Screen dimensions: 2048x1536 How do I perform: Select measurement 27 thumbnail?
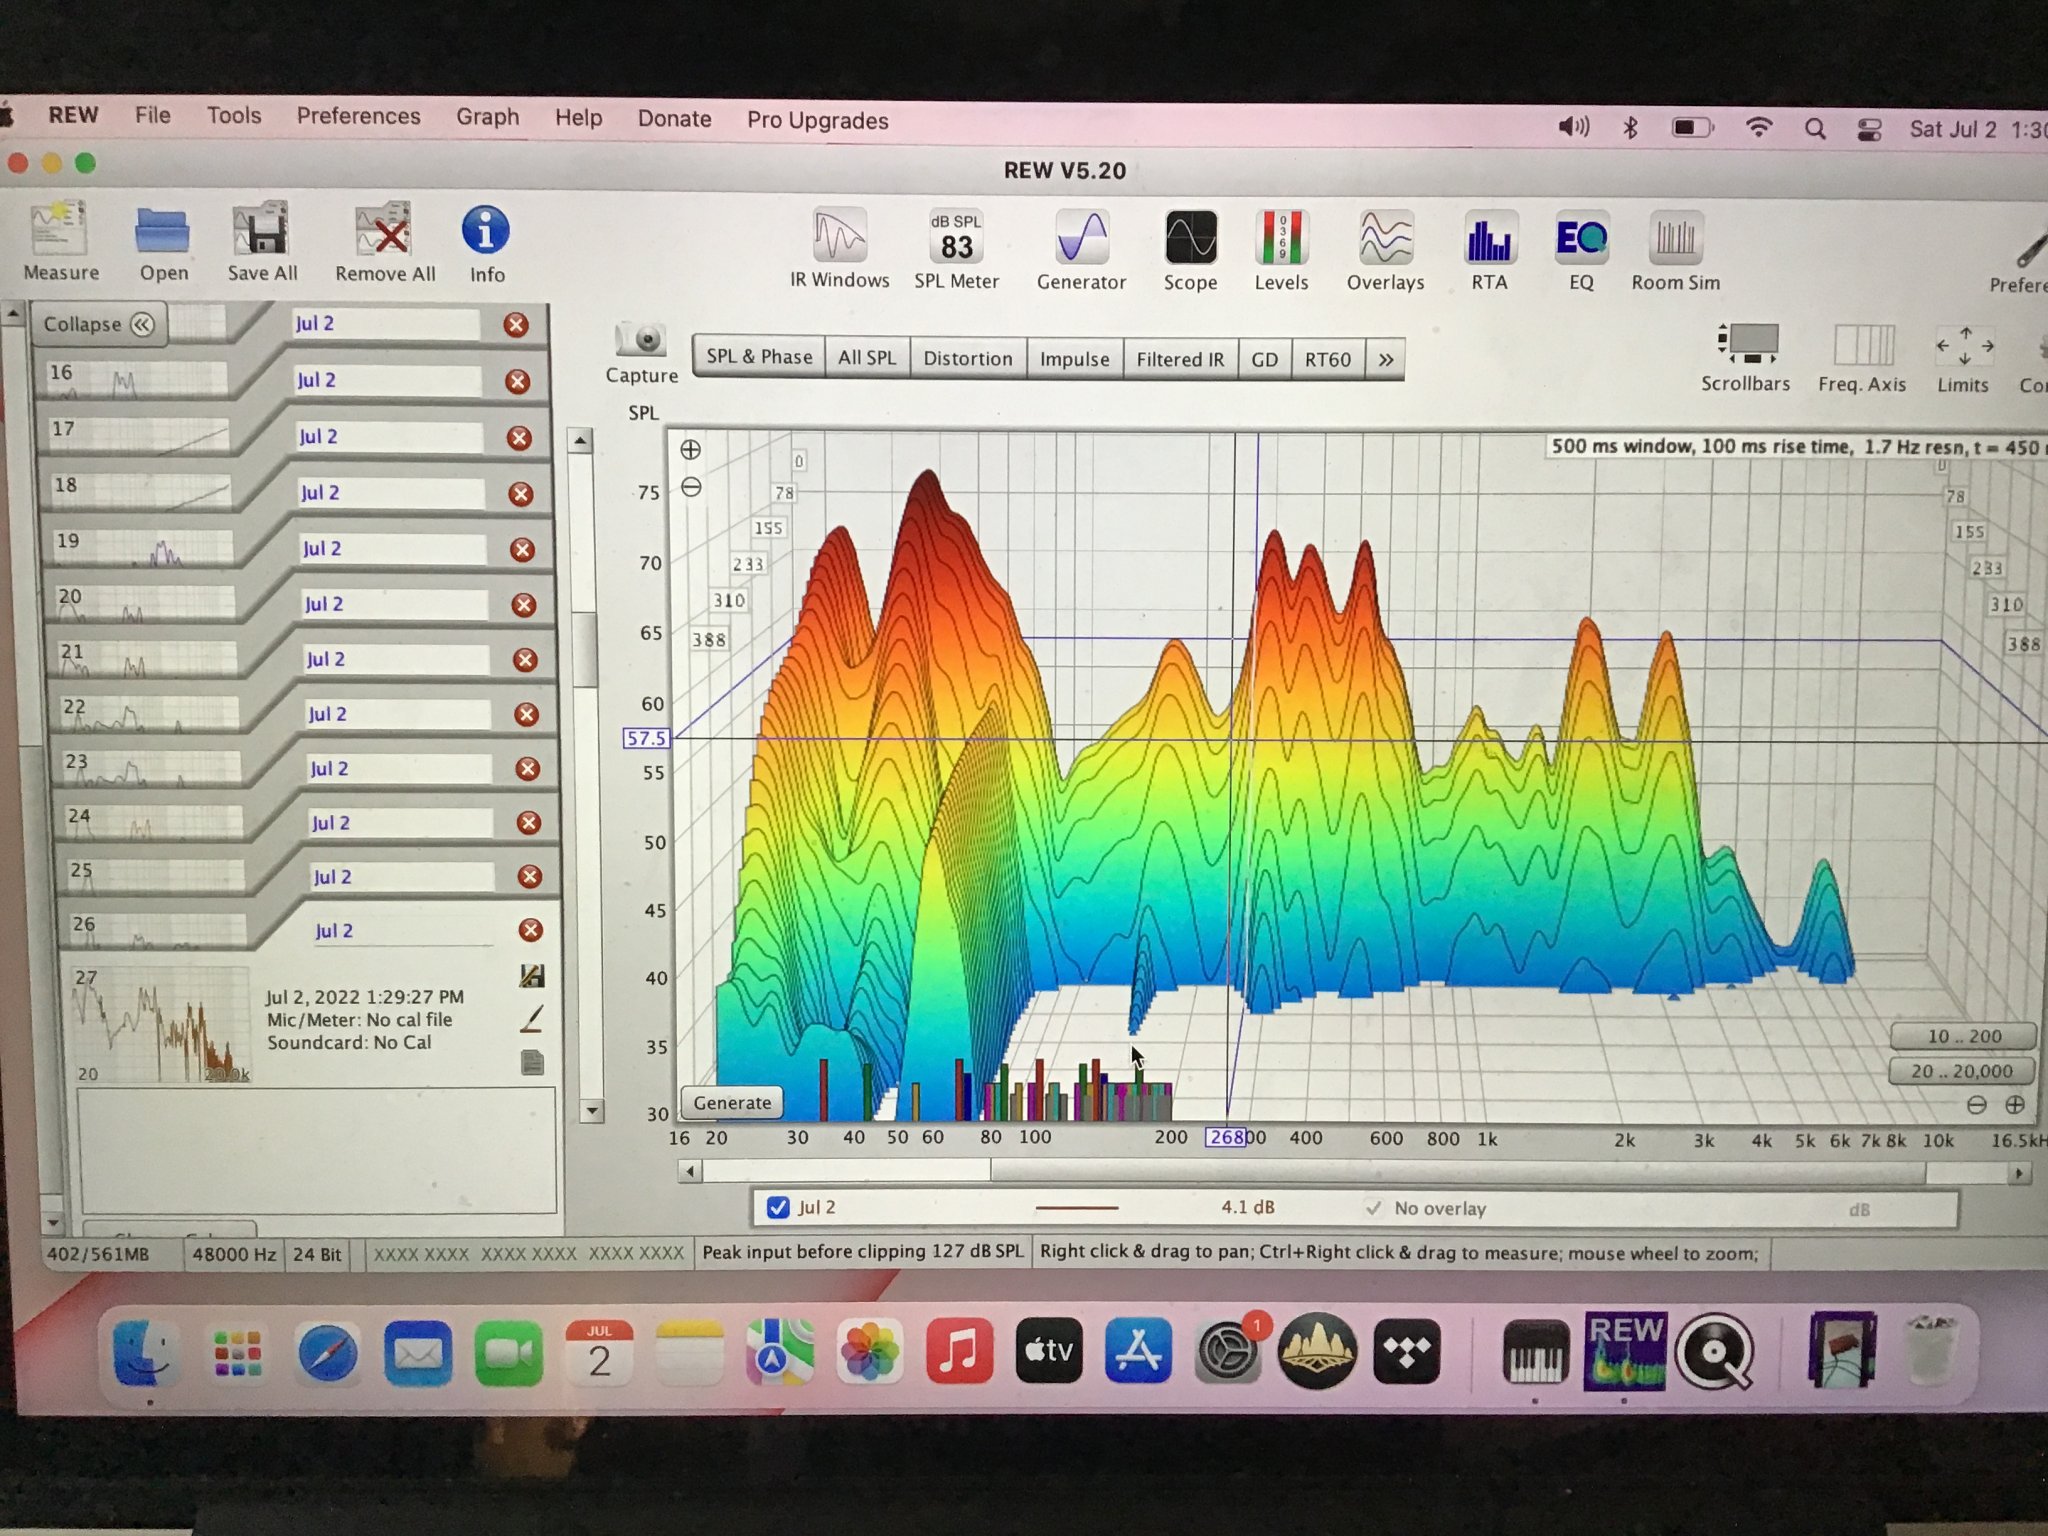coord(160,1023)
